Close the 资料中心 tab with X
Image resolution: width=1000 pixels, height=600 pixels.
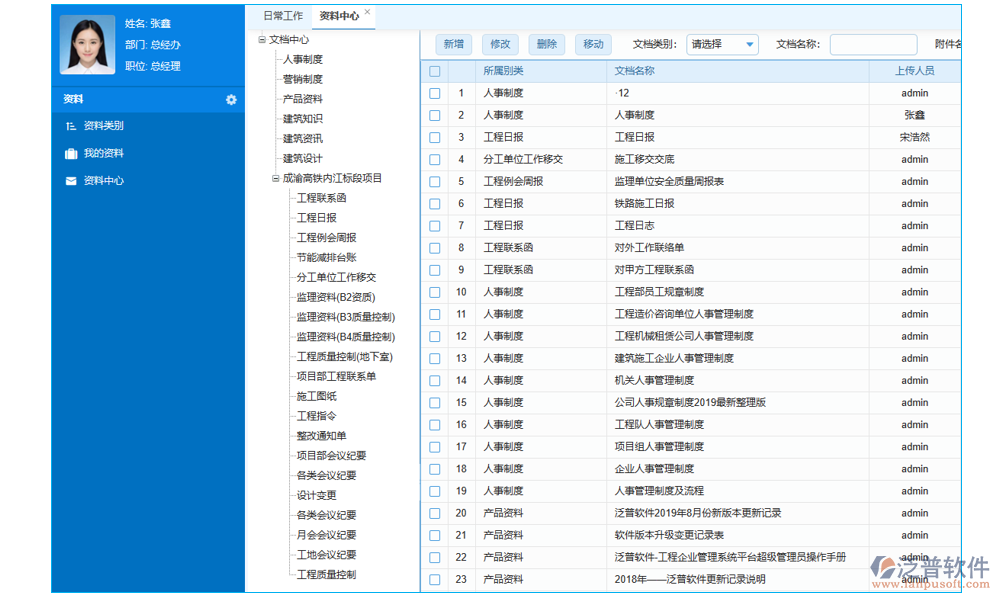click(368, 13)
